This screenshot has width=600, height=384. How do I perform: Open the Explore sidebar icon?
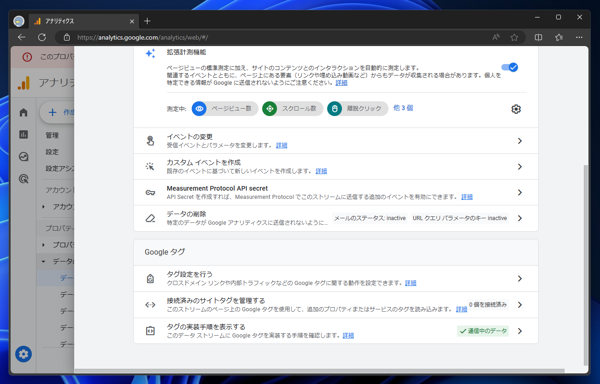coord(23,156)
